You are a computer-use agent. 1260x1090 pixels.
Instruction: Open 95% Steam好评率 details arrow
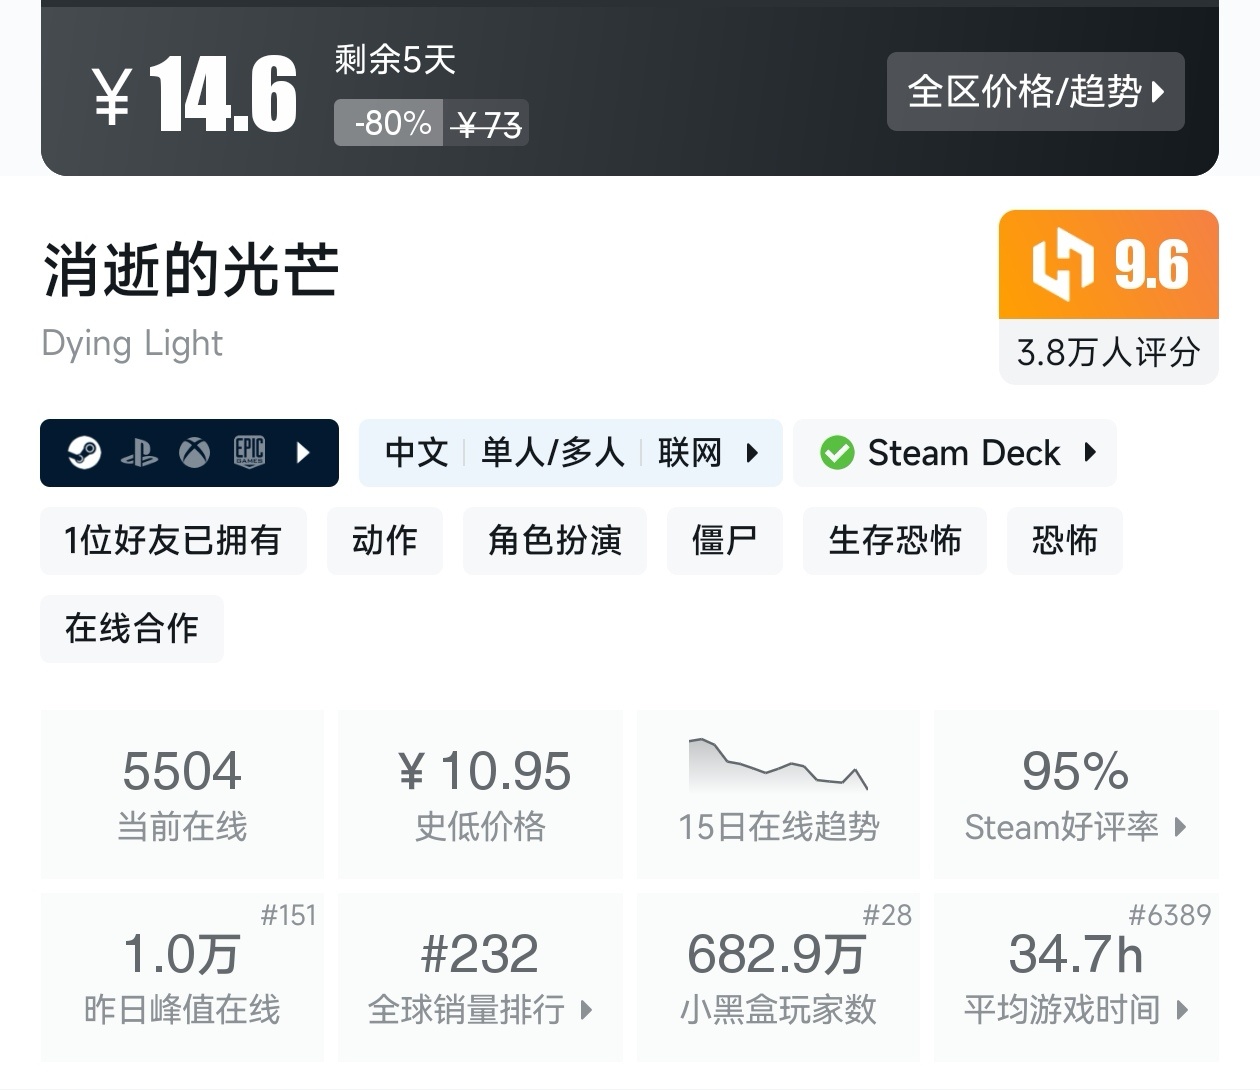(1180, 827)
